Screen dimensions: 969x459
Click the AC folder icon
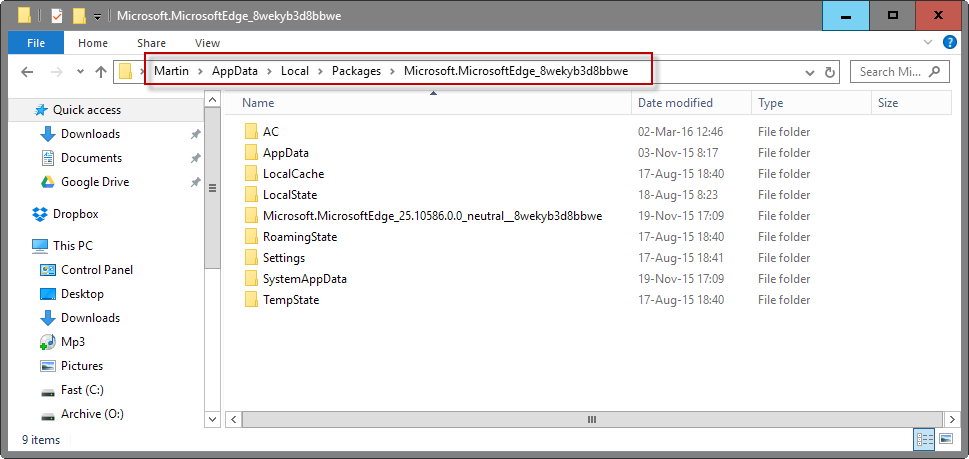pyautogui.click(x=250, y=131)
